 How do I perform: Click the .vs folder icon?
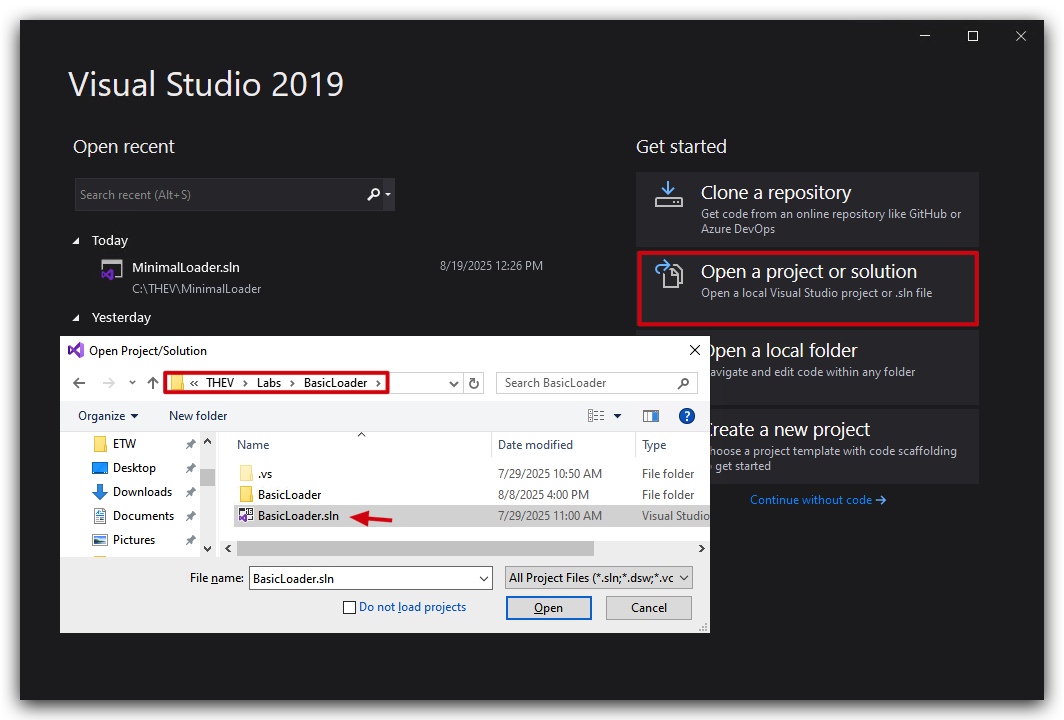tap(246, 474)
